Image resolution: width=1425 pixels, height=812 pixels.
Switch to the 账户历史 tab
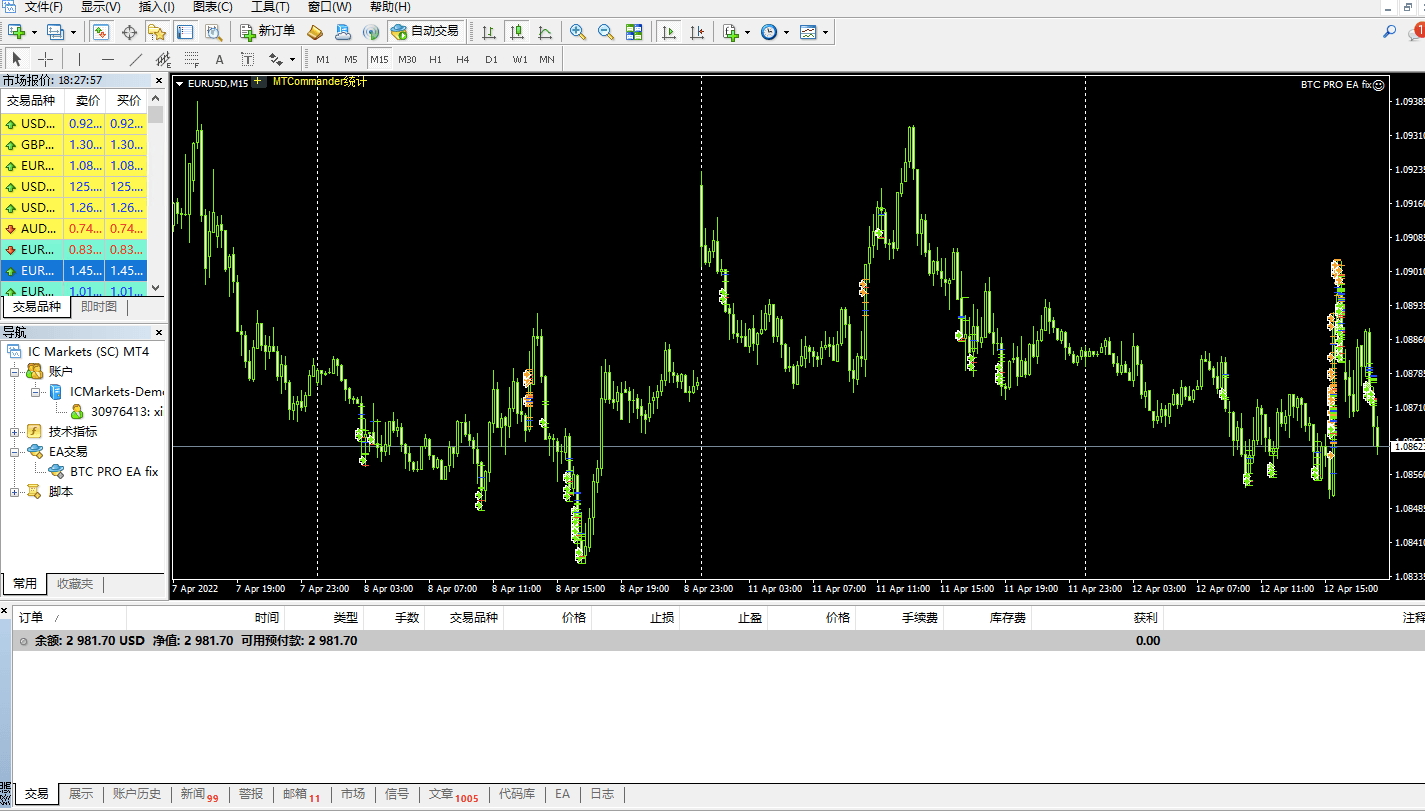point(137,794)
